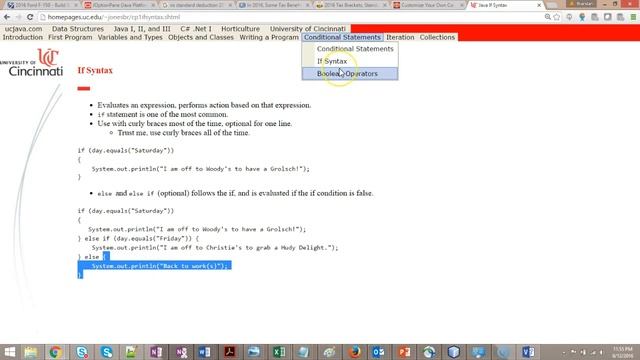Reload the page with the refresh icon

pyautogui.click(x=30, y=17)
